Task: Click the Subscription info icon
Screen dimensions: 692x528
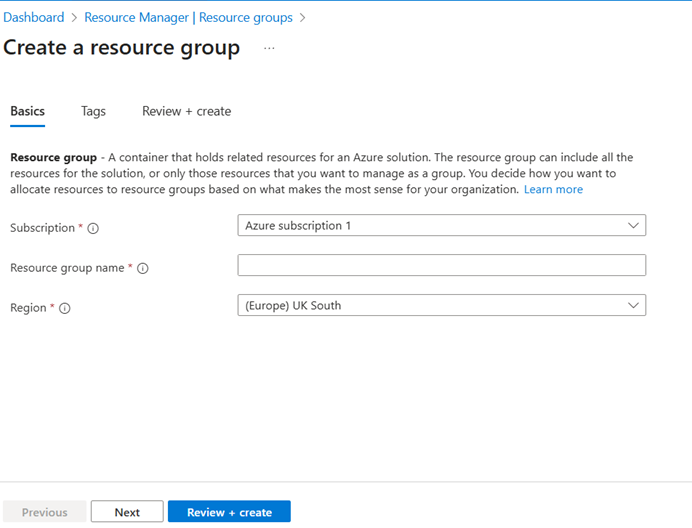Action: [93, 228]
